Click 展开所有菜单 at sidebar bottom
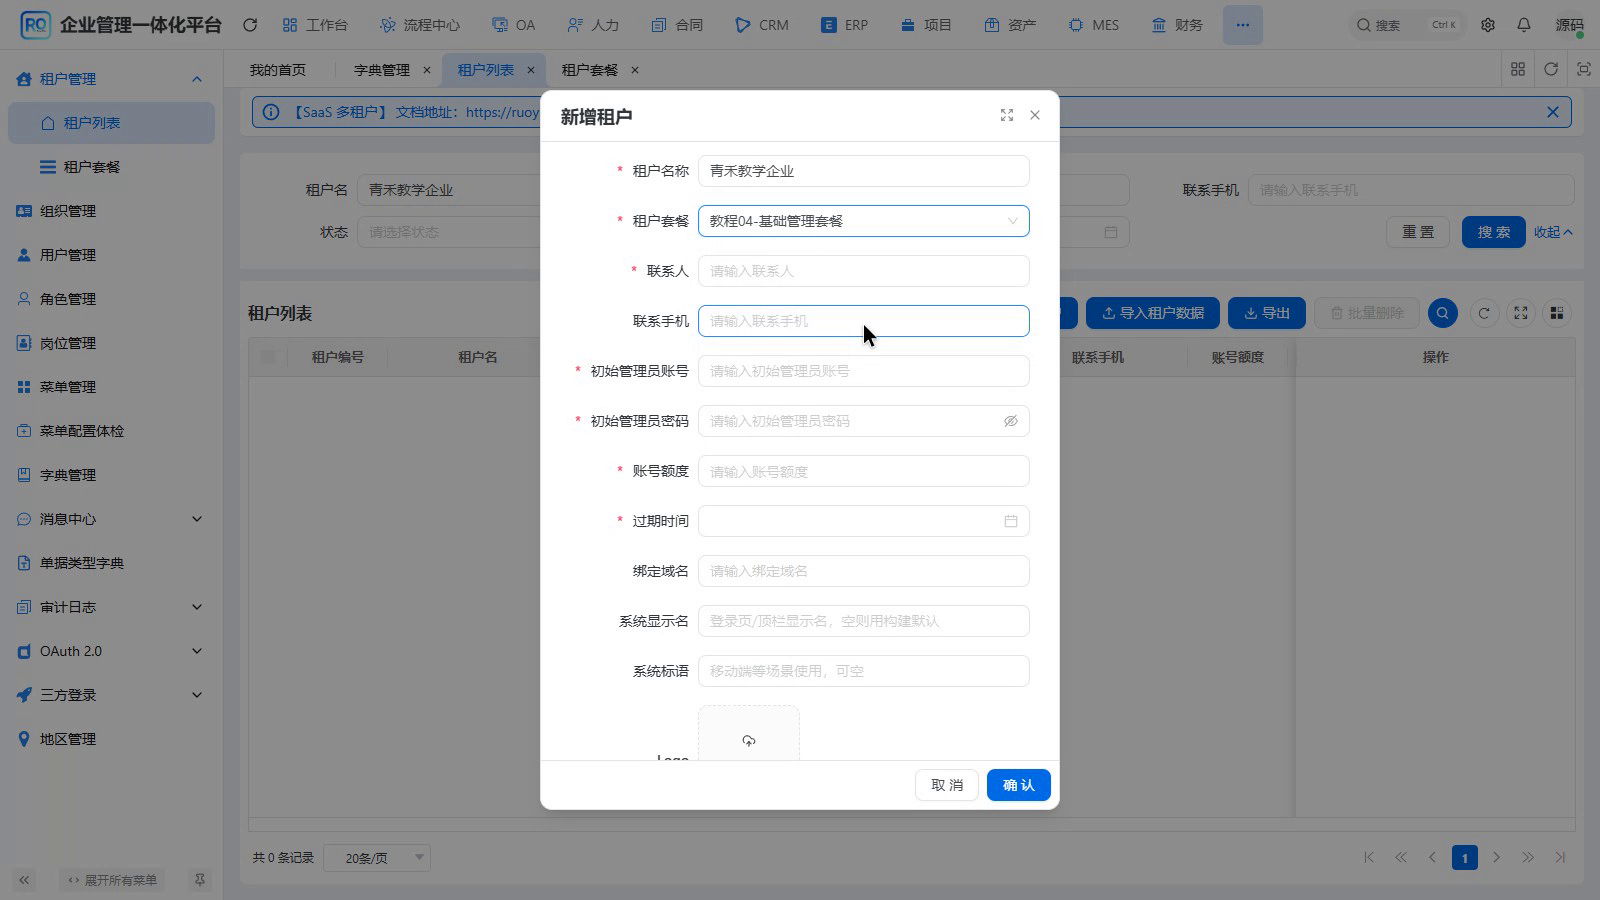This screenshot has width=1600, height=900. pyautogui.click(x=112, y=880)
